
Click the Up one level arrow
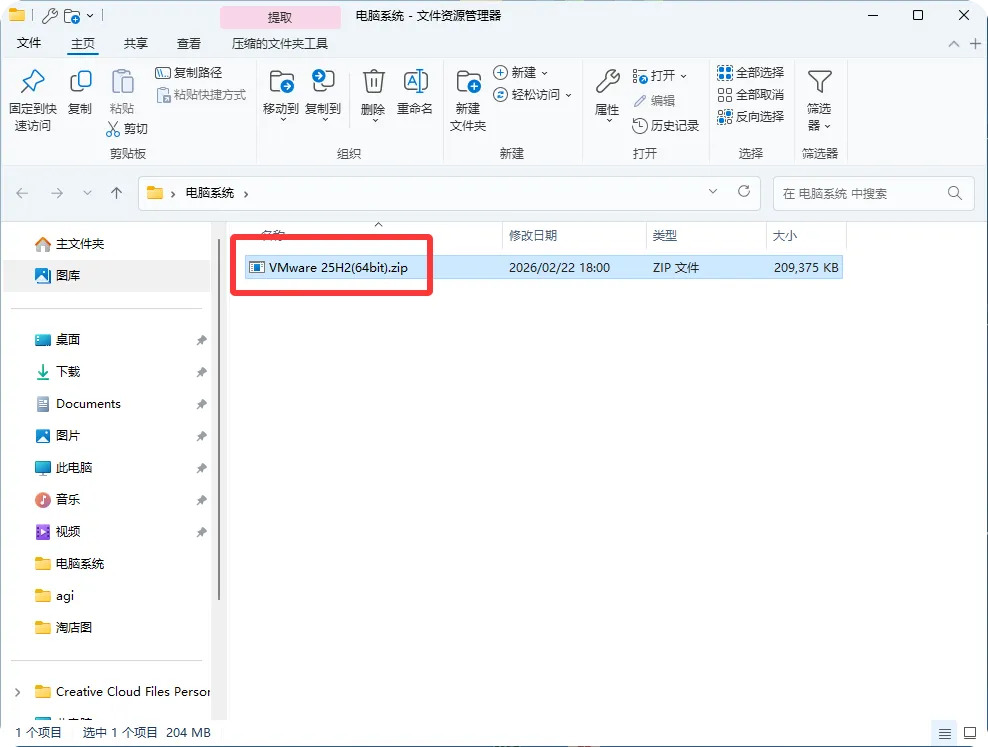tap(117, 193)
